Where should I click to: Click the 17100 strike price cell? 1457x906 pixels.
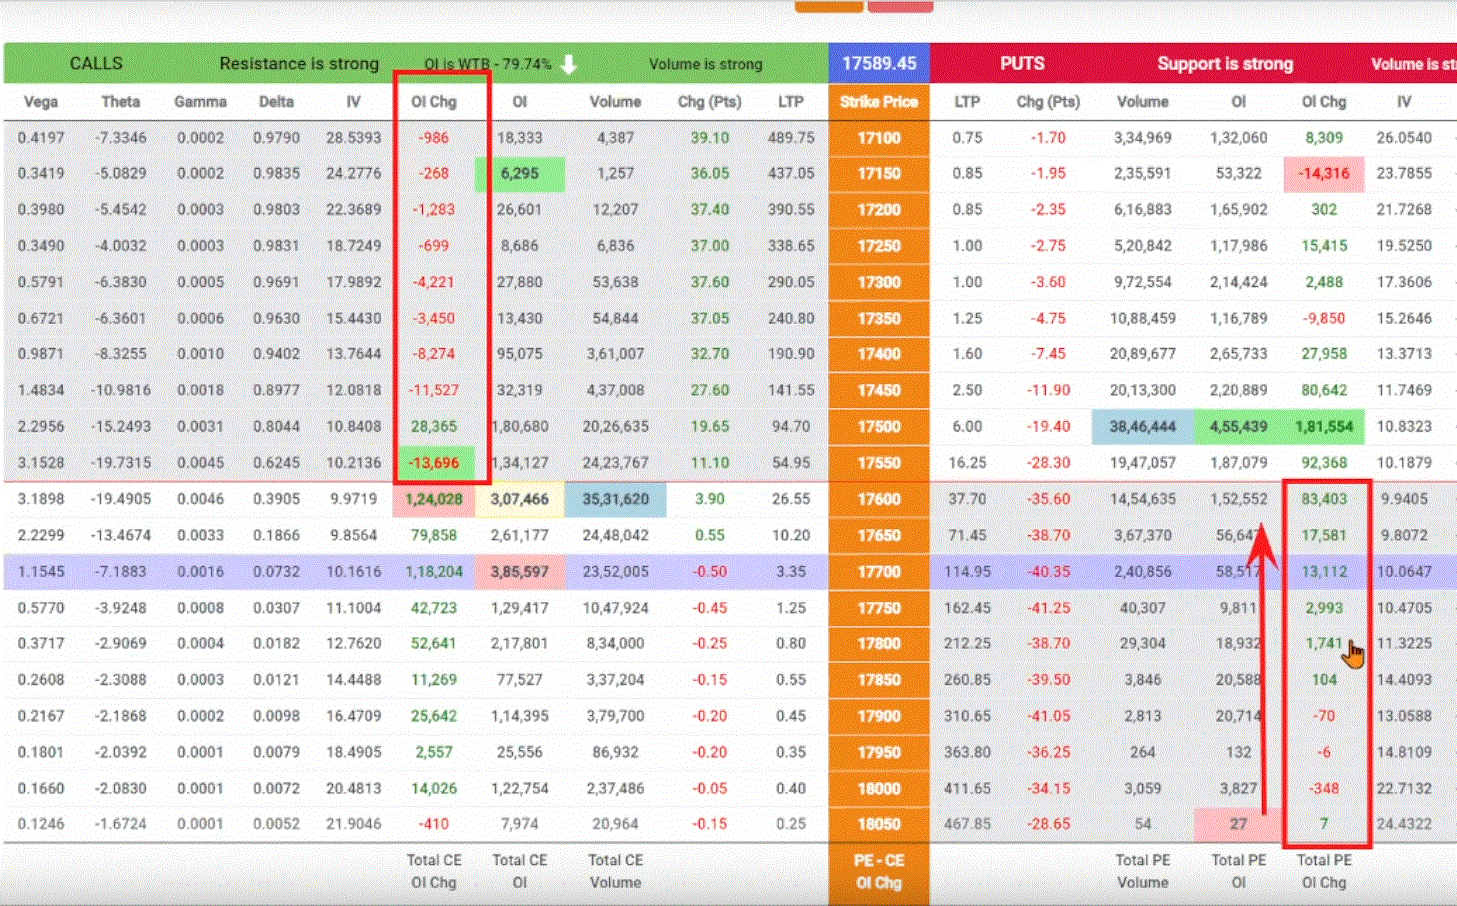point(878,137)
